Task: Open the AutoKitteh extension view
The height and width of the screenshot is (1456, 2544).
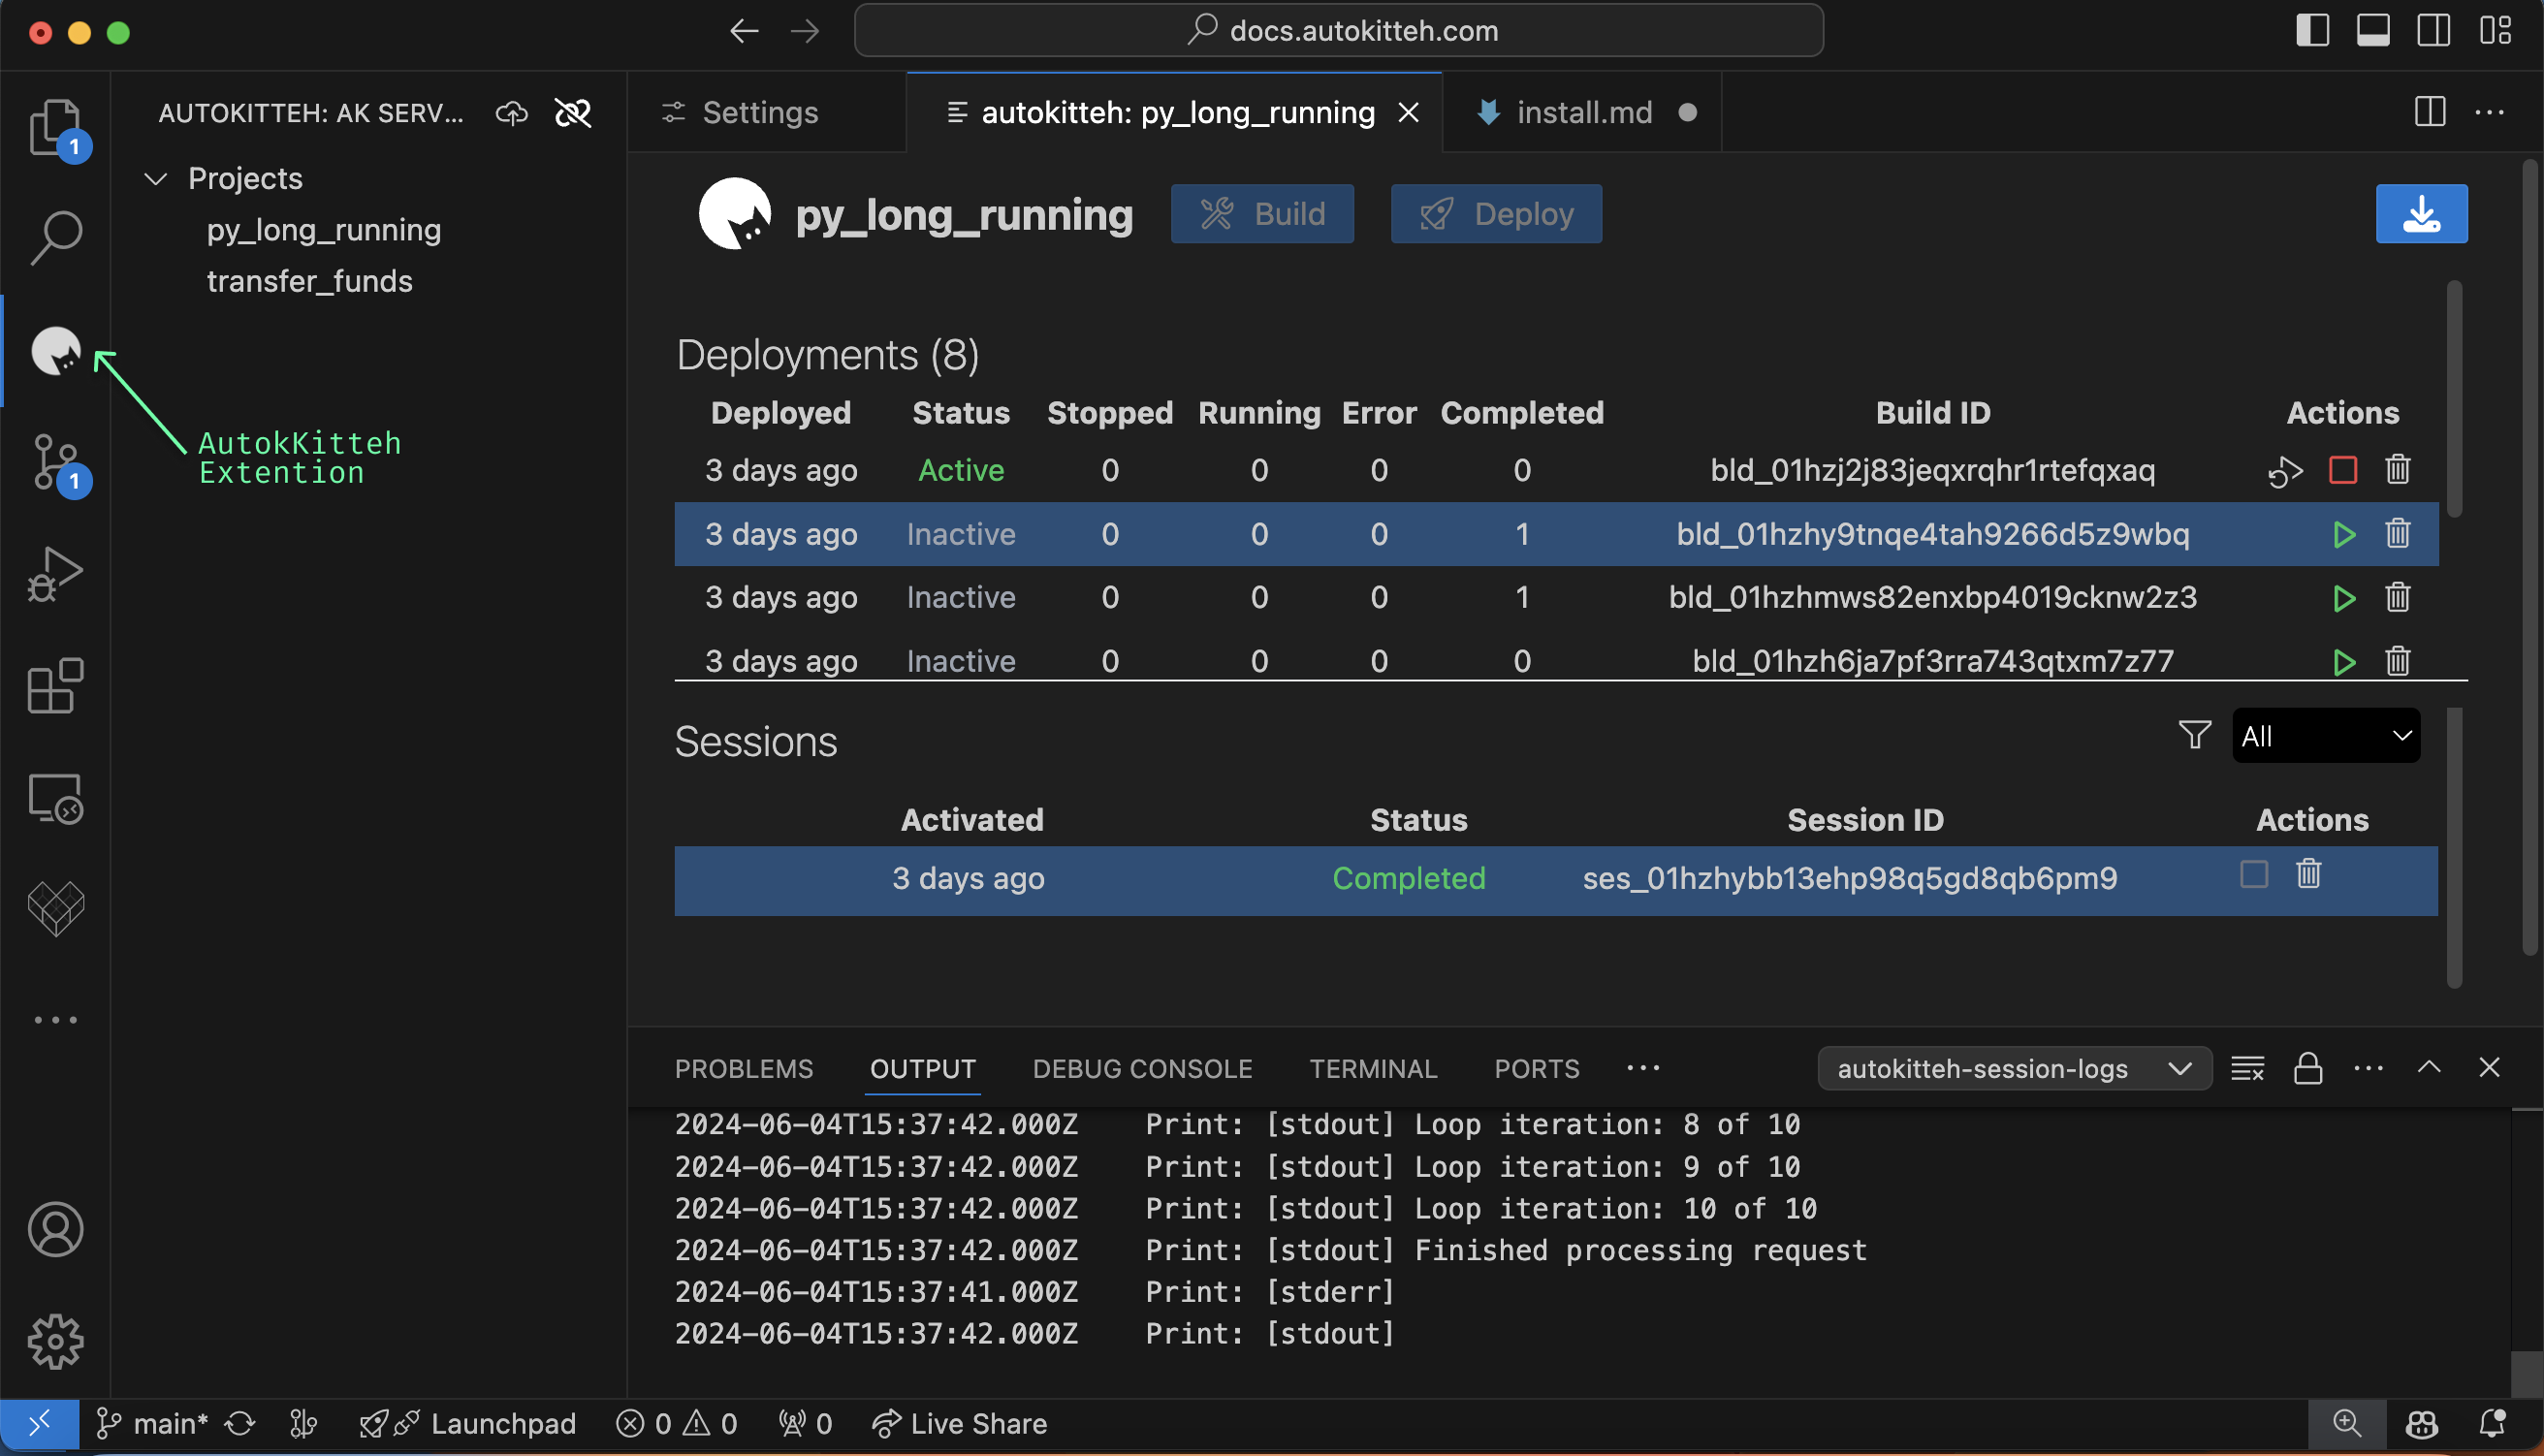Action: 56,351
